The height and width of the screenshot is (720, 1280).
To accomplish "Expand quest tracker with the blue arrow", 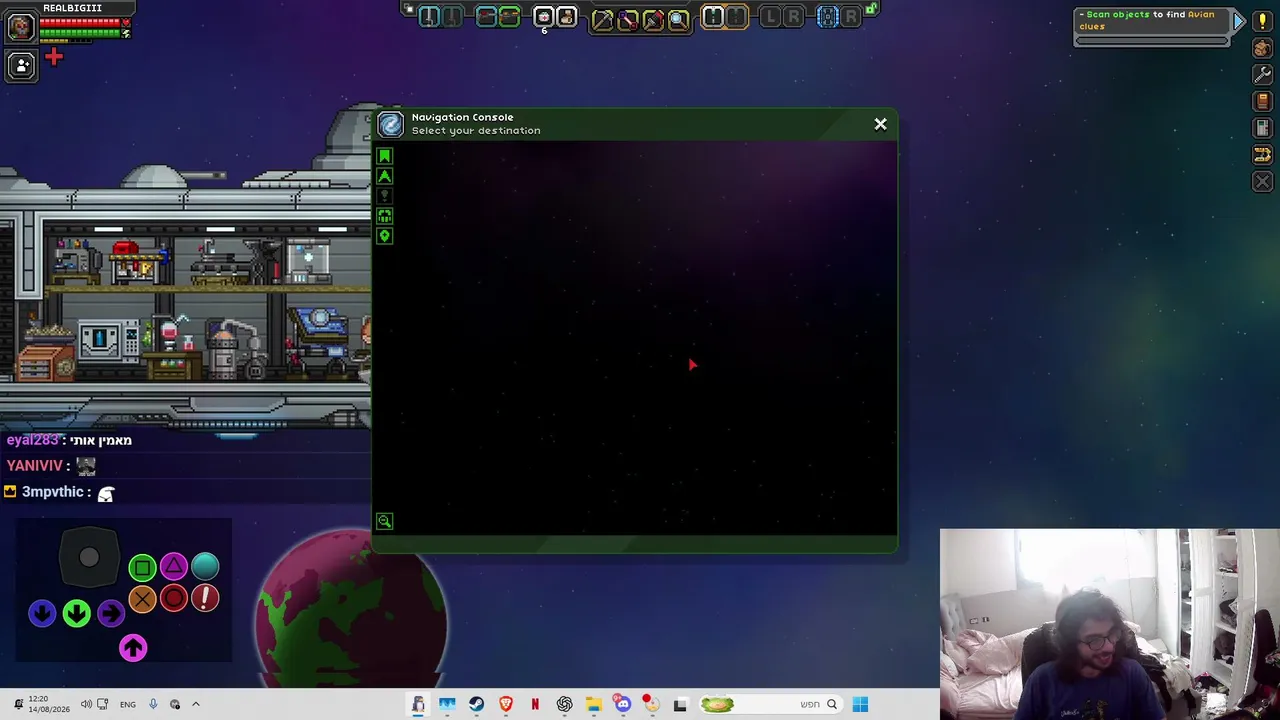I will [x=1238, y=20].
